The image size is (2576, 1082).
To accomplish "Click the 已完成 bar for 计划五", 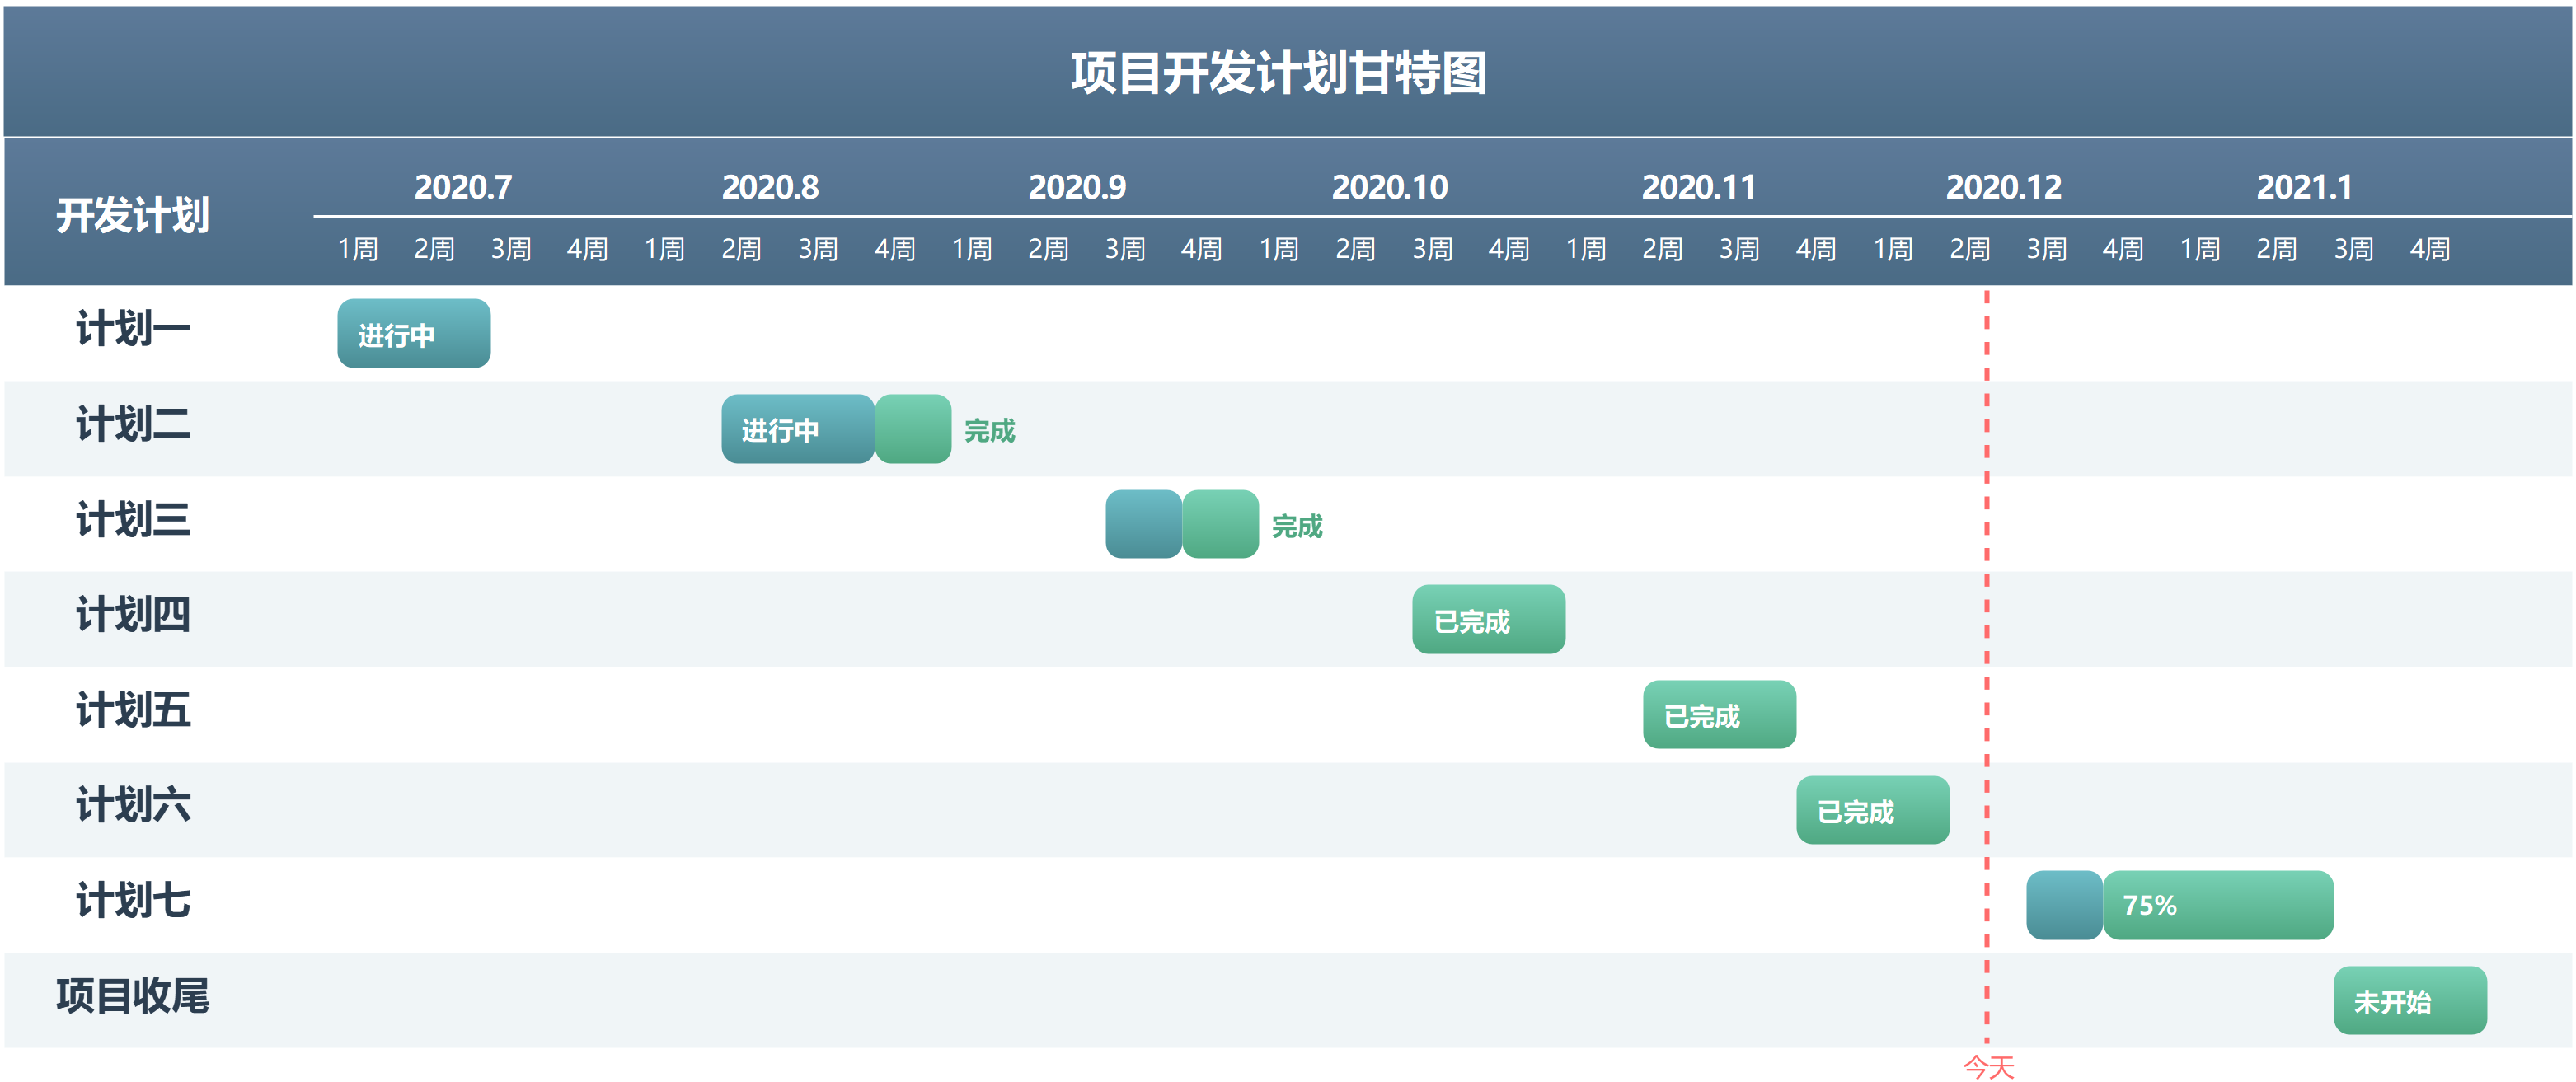I will coord(1718,714).
